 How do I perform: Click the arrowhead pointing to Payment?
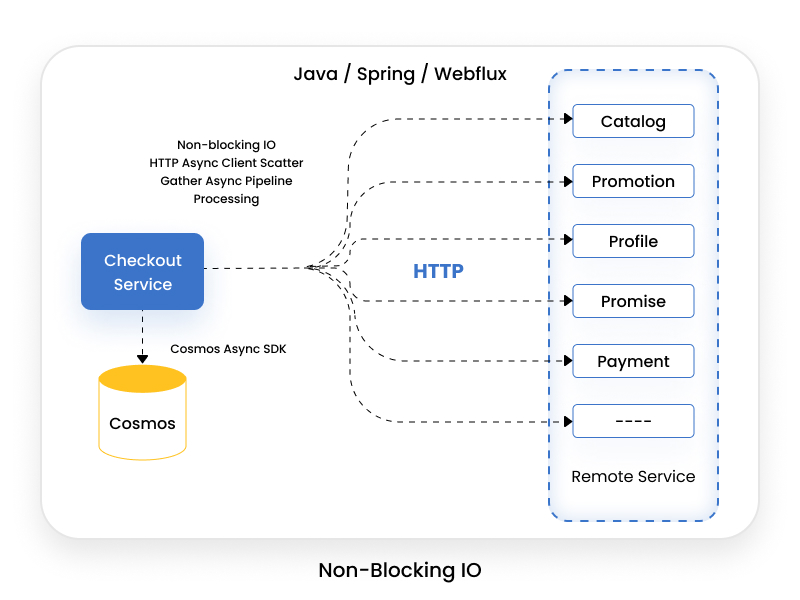click(568, 361)
